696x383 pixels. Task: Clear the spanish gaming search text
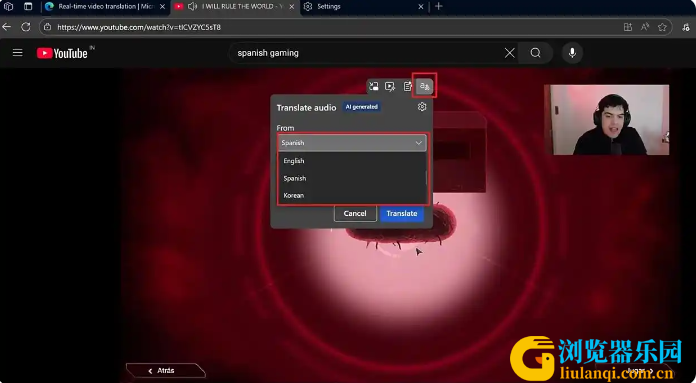pyautogui.click(x=510, y=53)
